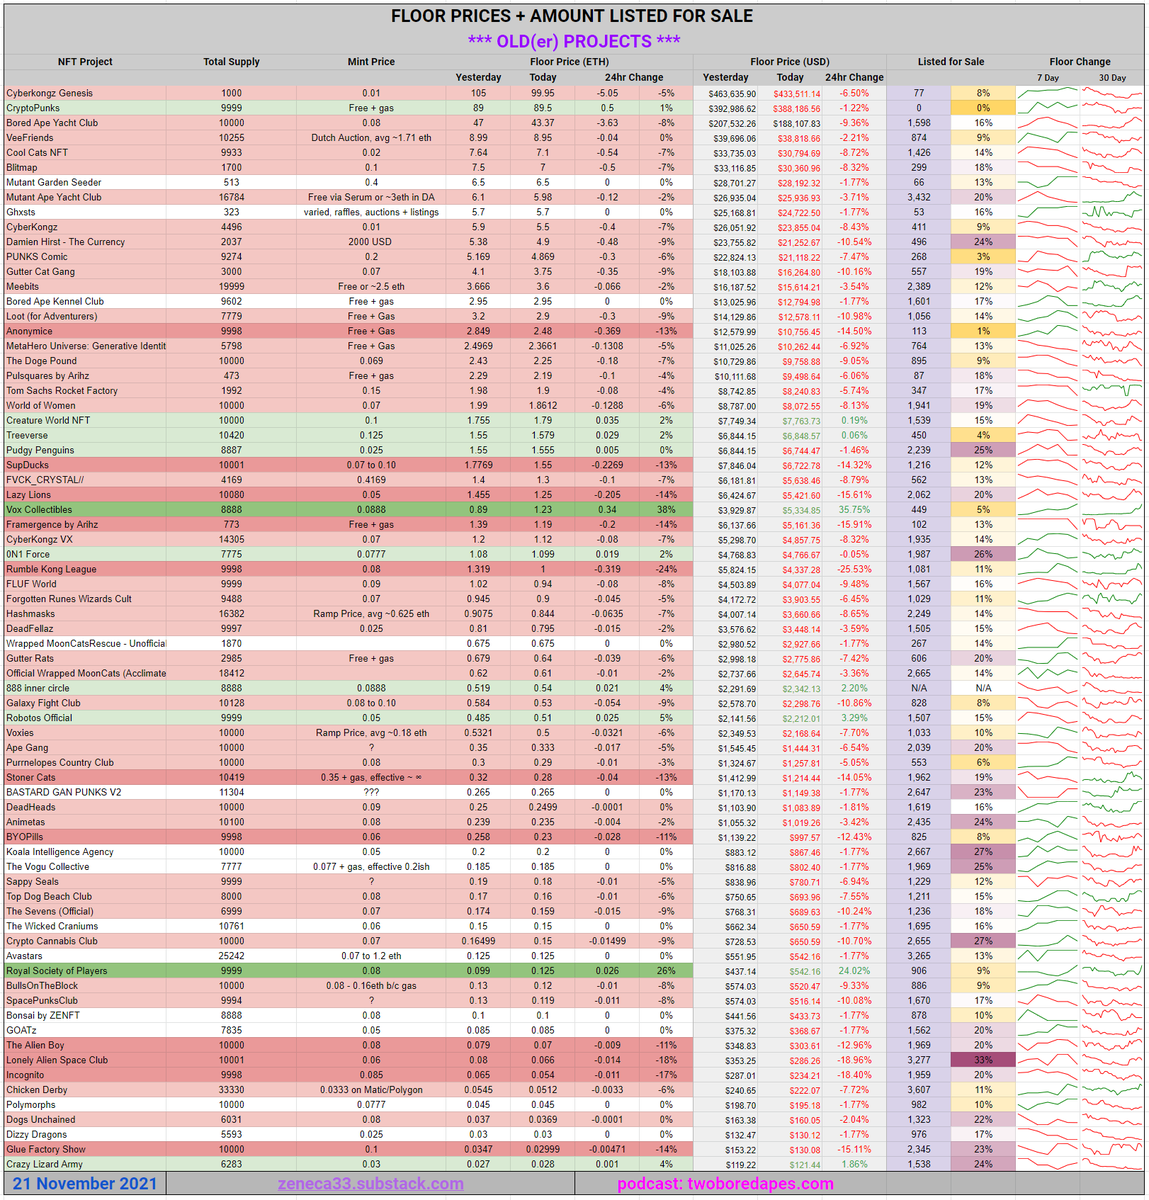Select the CryptoPunks project name
The width and height of the screenshot is (1149, 1200).
[33, 108]
